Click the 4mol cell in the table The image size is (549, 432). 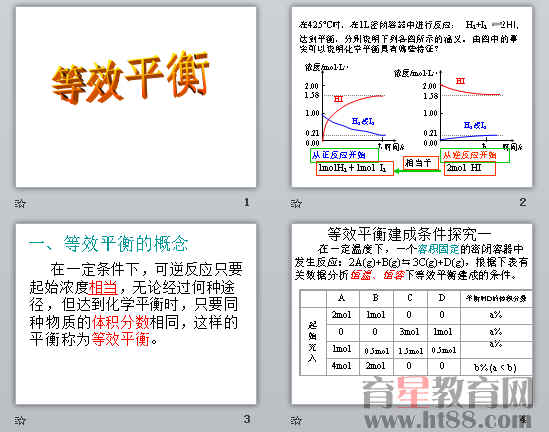(x=342, y=366)
